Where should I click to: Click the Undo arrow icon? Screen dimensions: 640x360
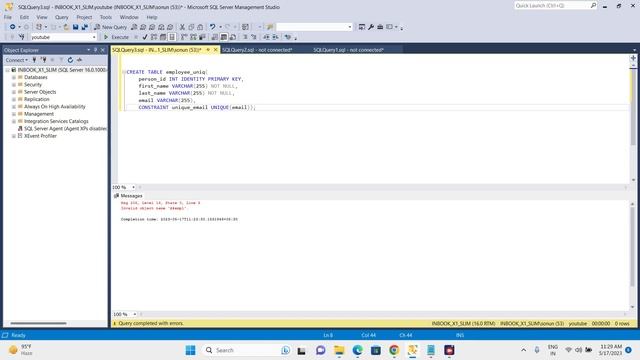(213, 27)
